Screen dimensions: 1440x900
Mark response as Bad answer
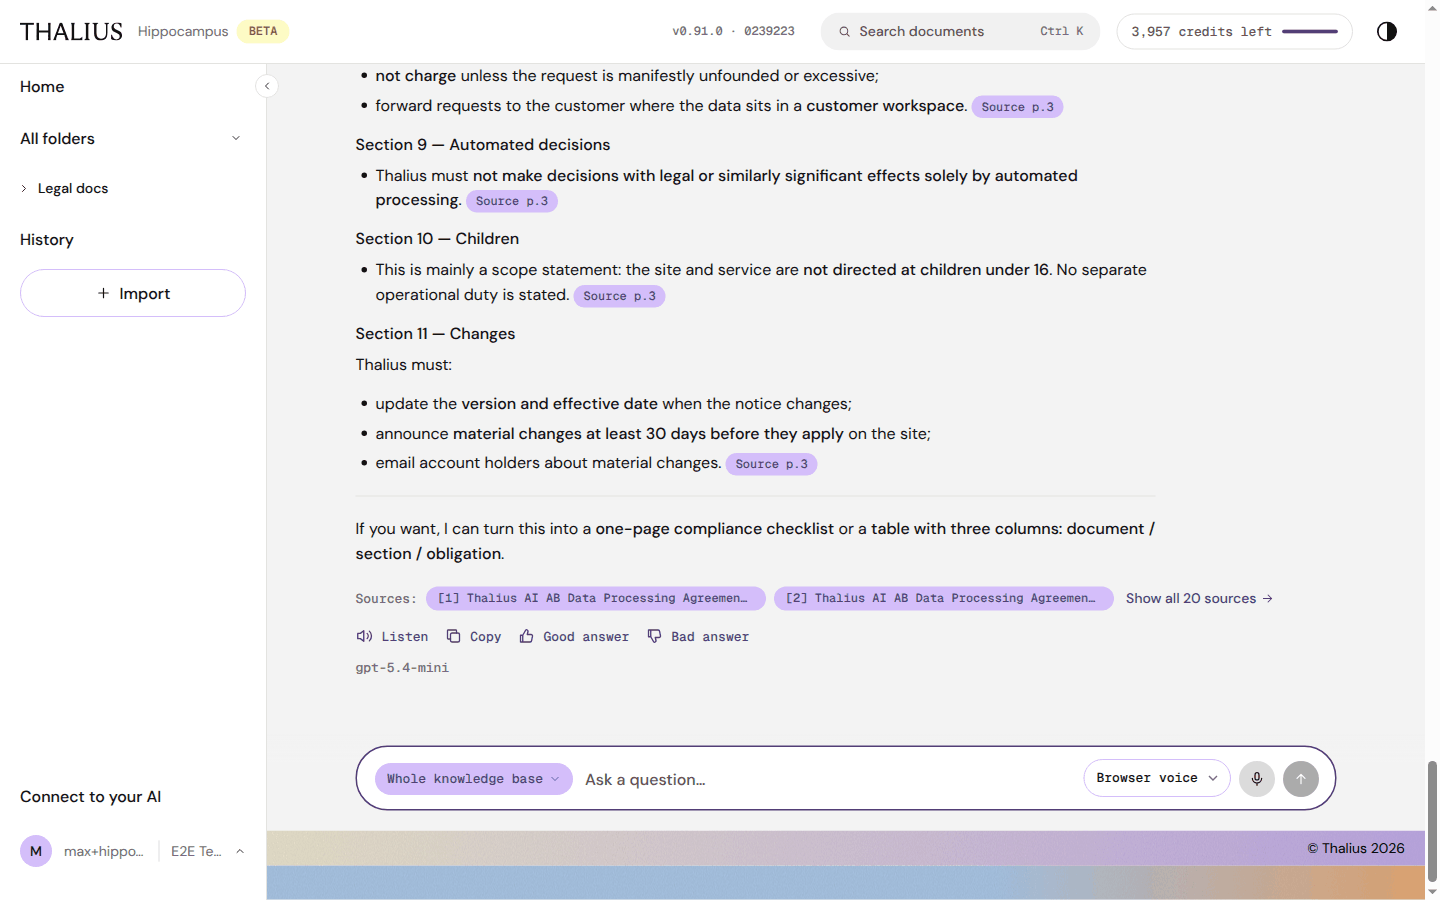pyautogui.click(x=698, y=636)
